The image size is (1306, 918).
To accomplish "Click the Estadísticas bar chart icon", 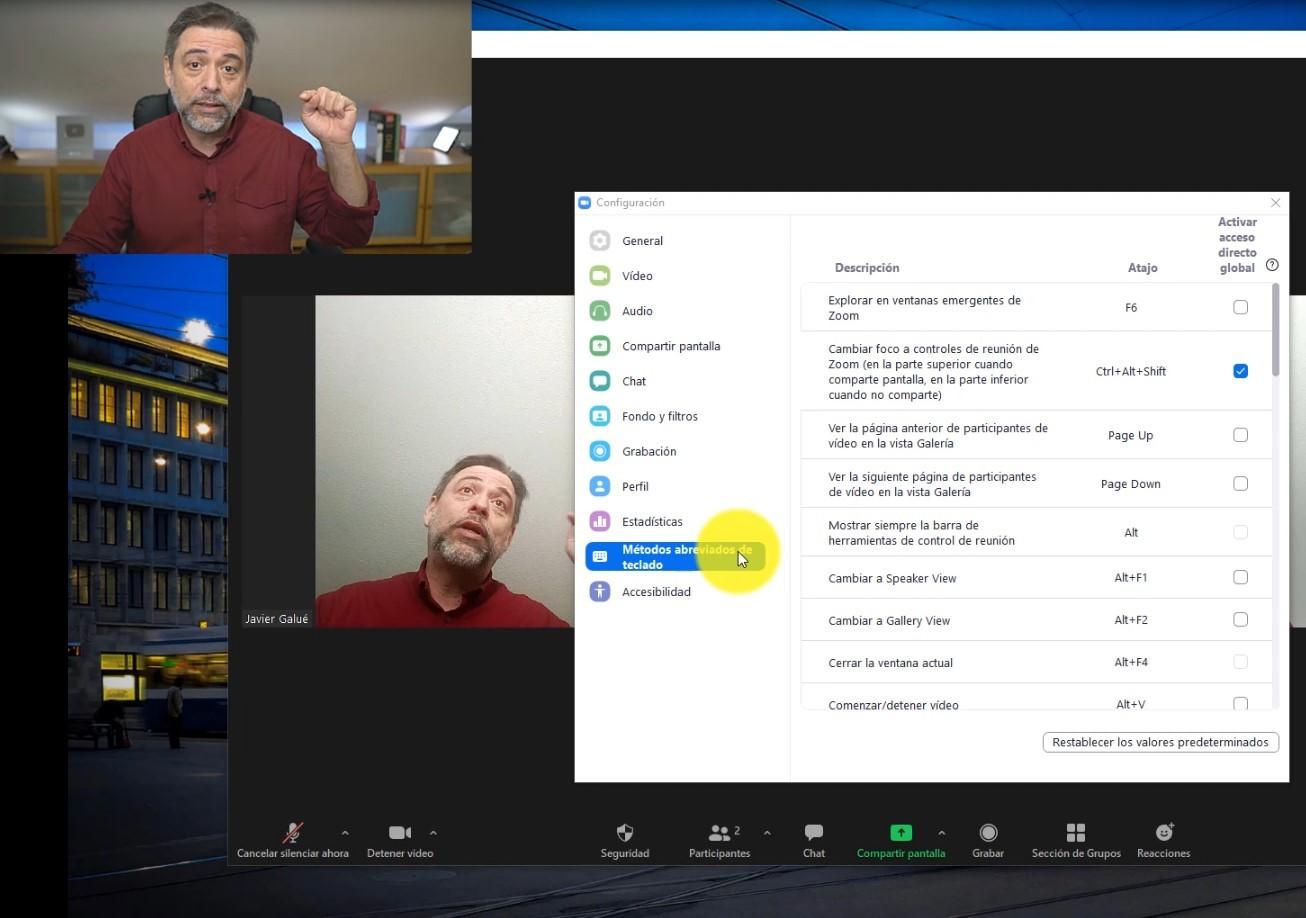I will pyautogui.click(x=600, y=521).
